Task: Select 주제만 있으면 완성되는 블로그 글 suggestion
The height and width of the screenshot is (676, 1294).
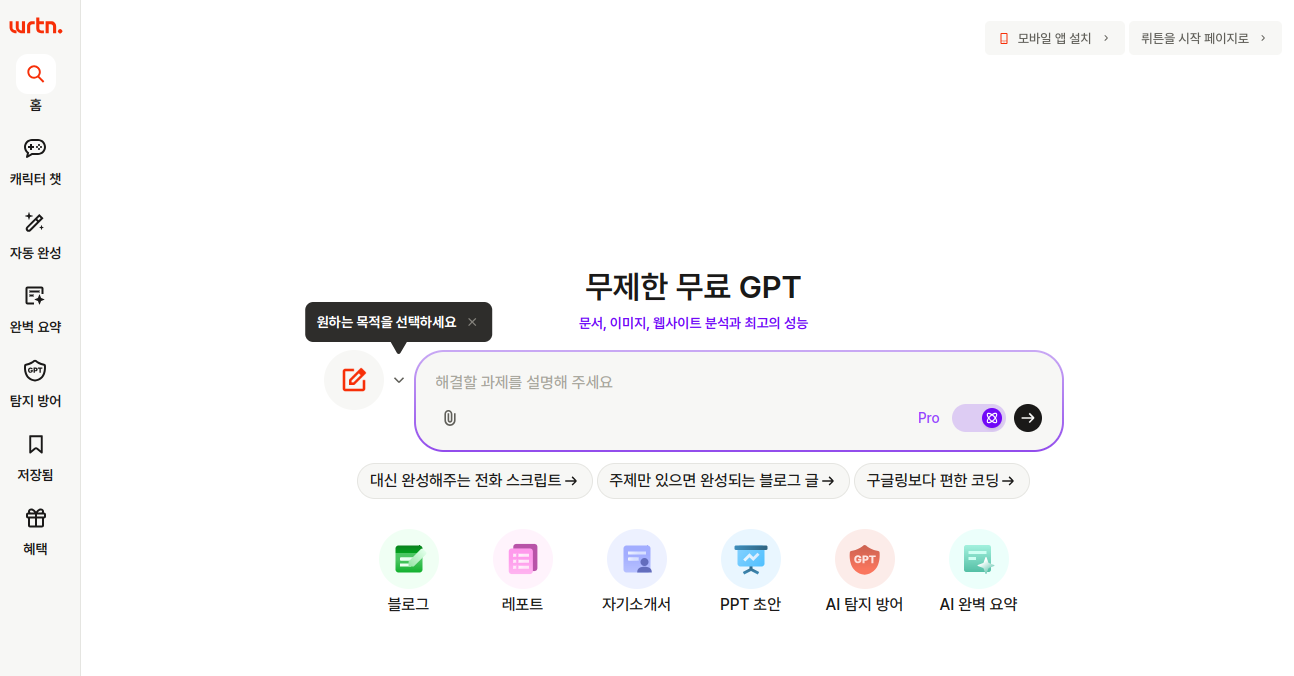Action: pos(723,481)
